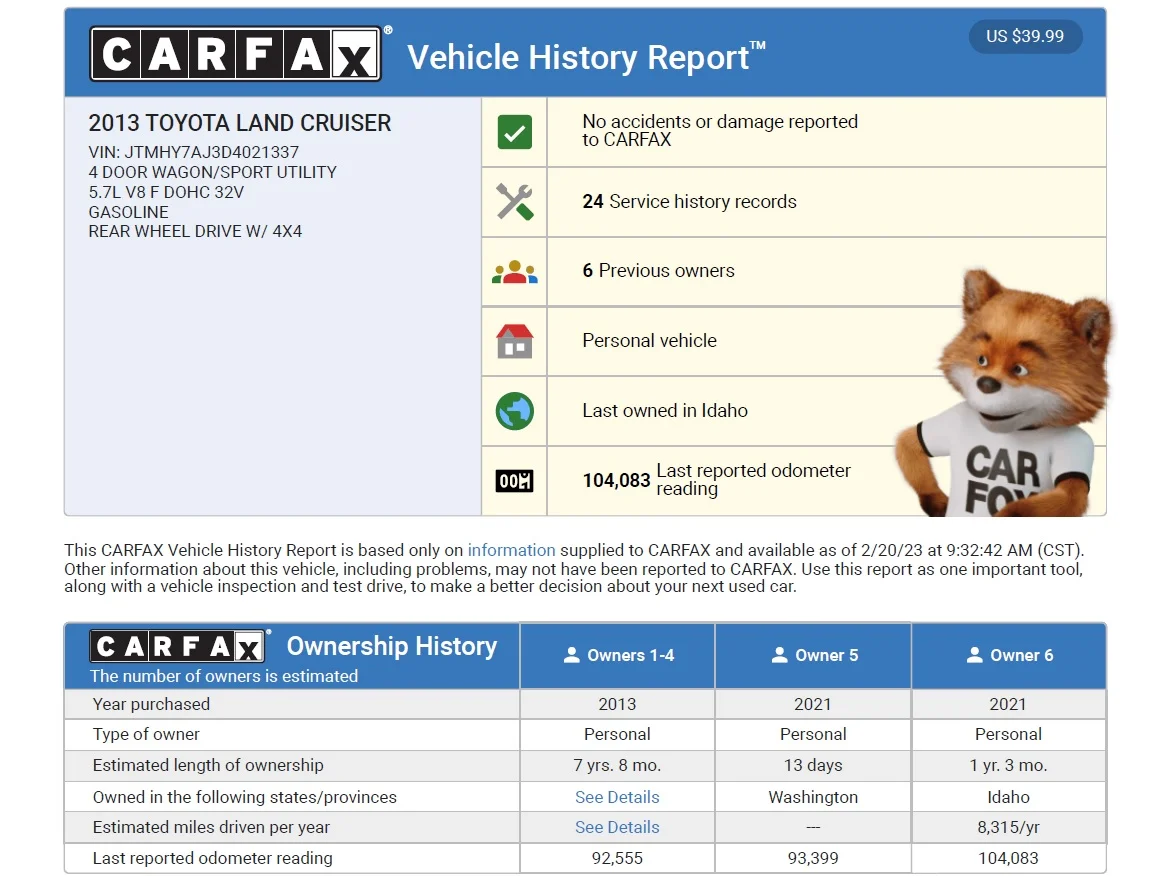Viewport: 1167px width, 876px height.
Task: Click the 'Washington' state cell
Action: coord(813,797)
